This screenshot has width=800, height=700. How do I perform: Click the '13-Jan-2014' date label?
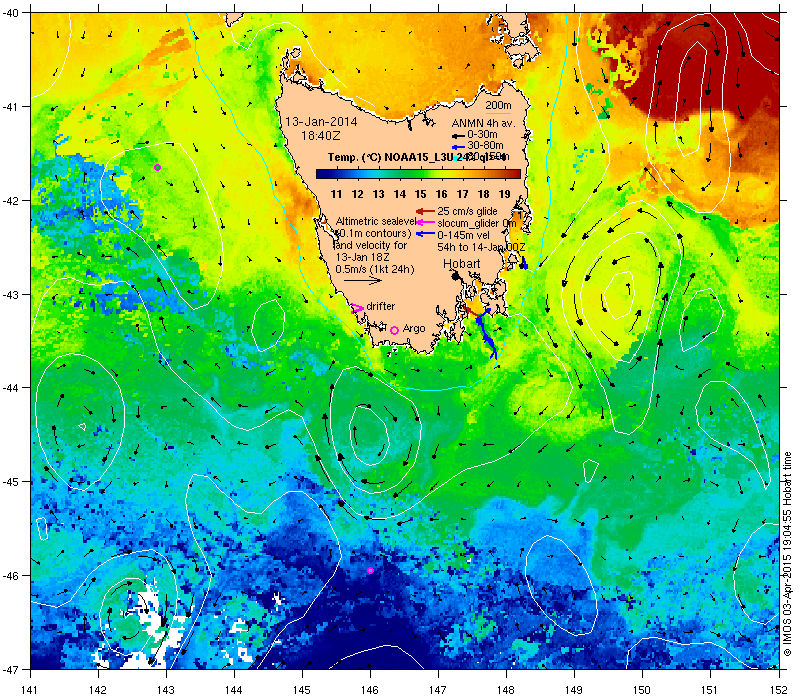[321, 122]
